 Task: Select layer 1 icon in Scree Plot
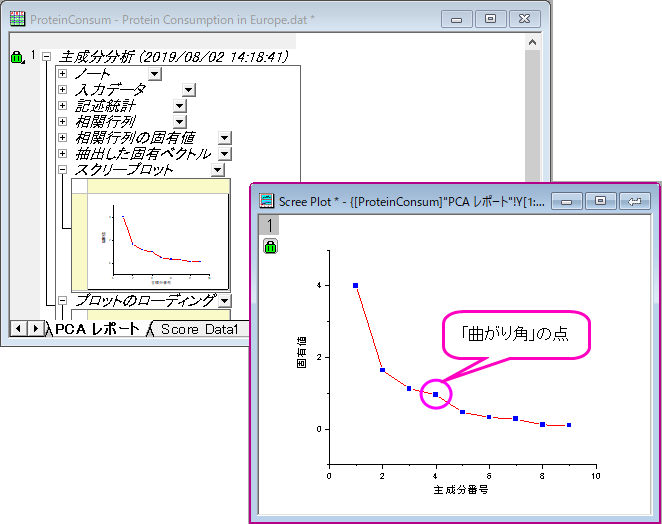click(x=269, y=225)
